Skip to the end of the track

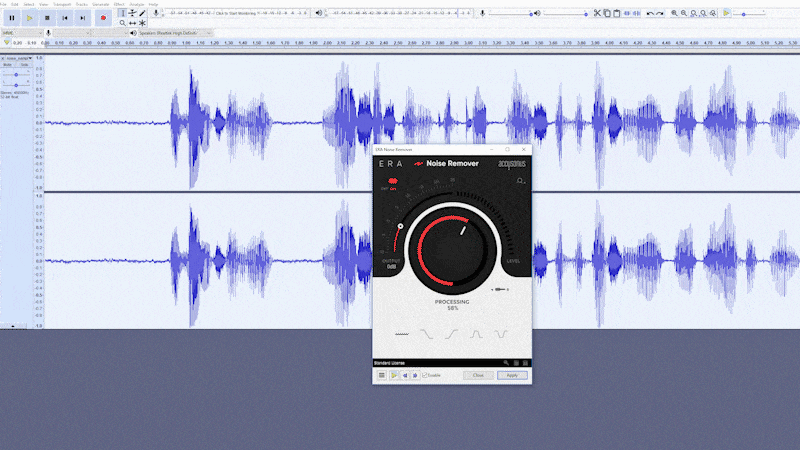(x=83, y=18)
